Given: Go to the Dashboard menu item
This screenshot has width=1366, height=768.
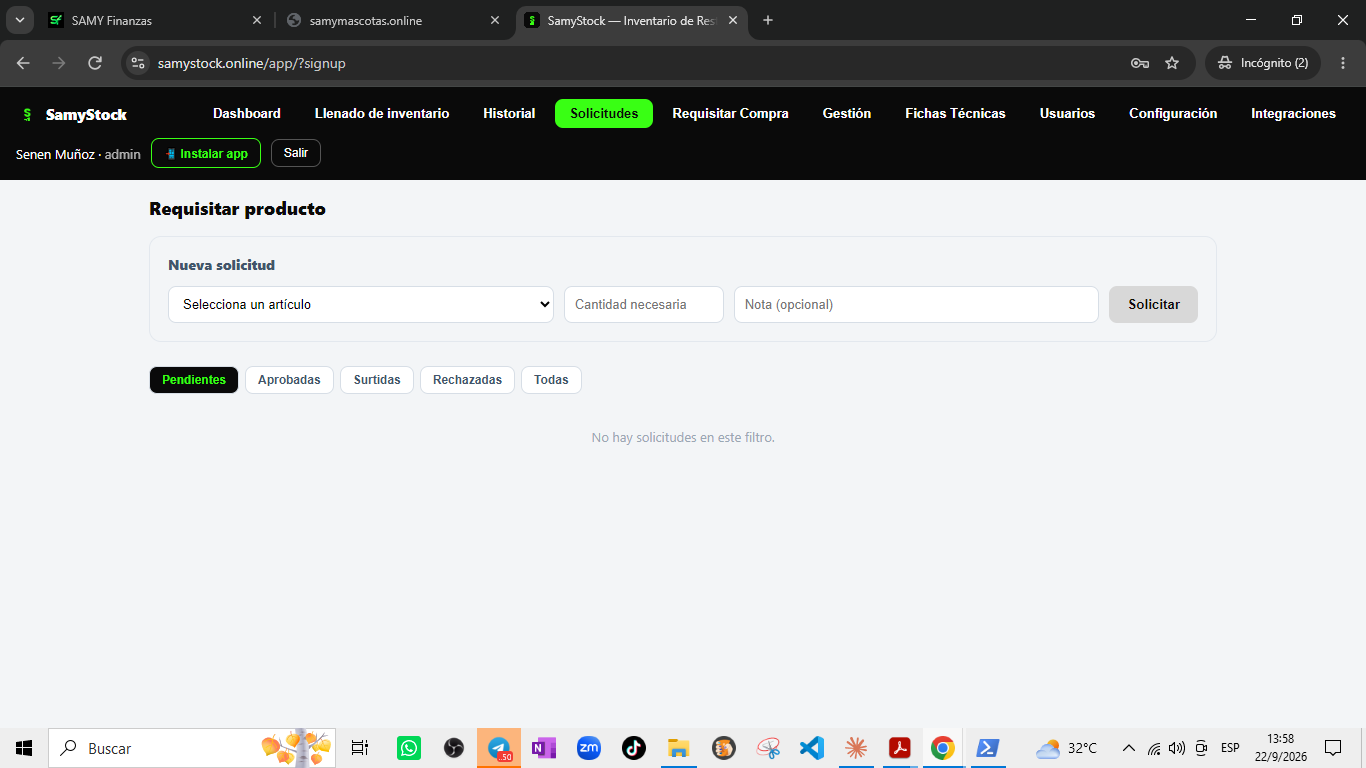Looking at the screenshot, I should (x=247, y=114).
